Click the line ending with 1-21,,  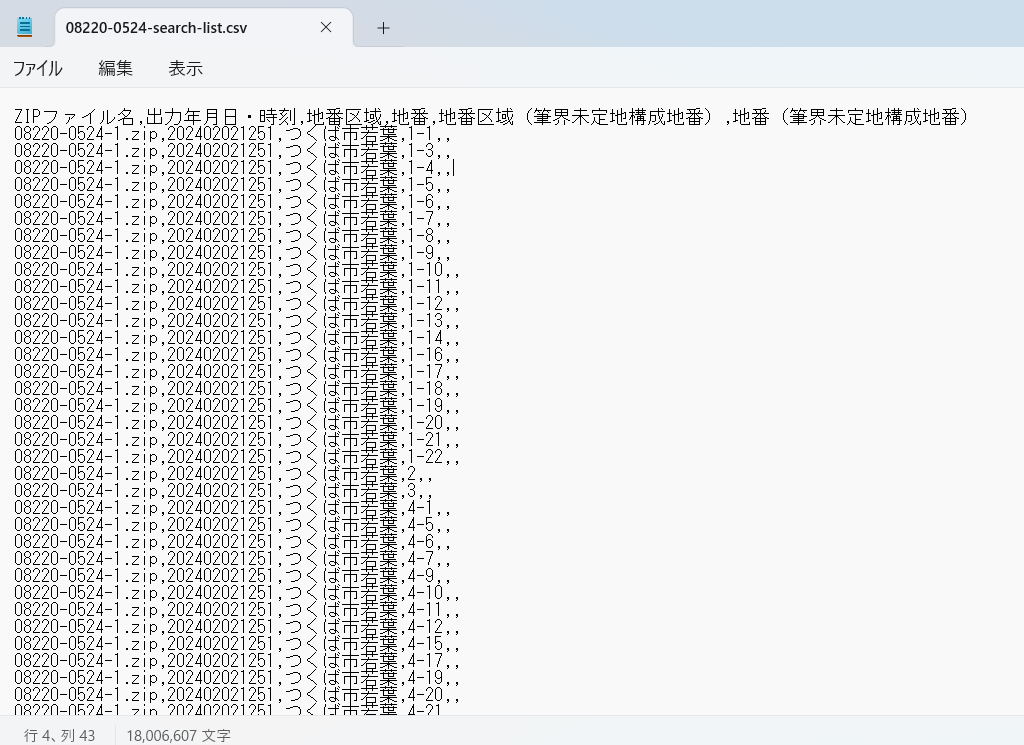click(x=237, y=439)
